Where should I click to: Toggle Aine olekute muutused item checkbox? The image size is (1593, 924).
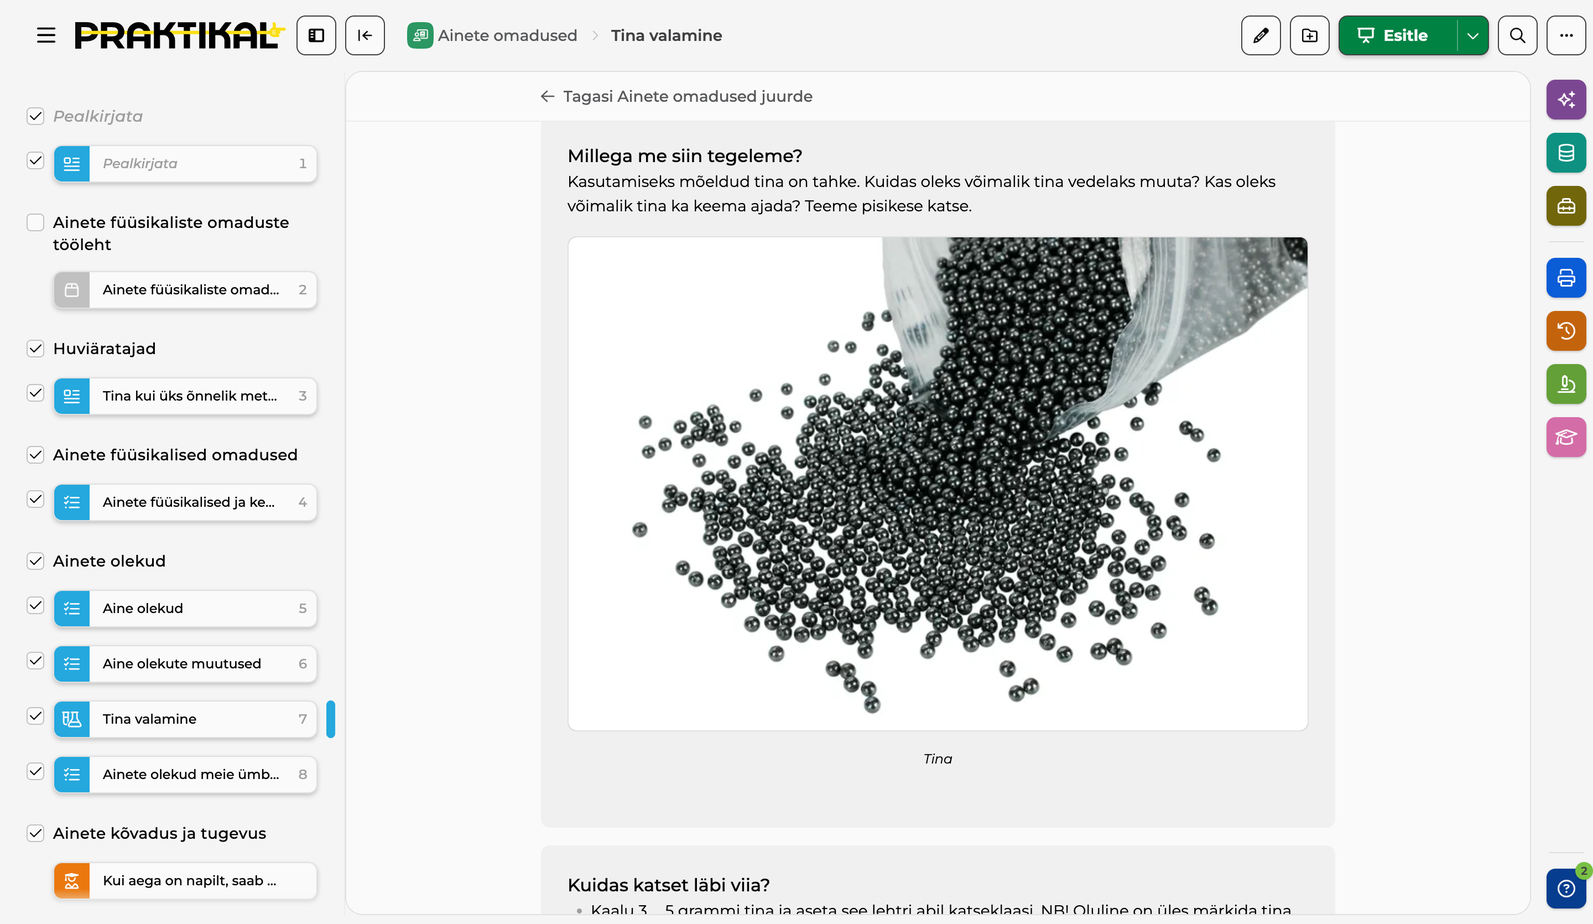pyautogui.click(x=35, y=661)
